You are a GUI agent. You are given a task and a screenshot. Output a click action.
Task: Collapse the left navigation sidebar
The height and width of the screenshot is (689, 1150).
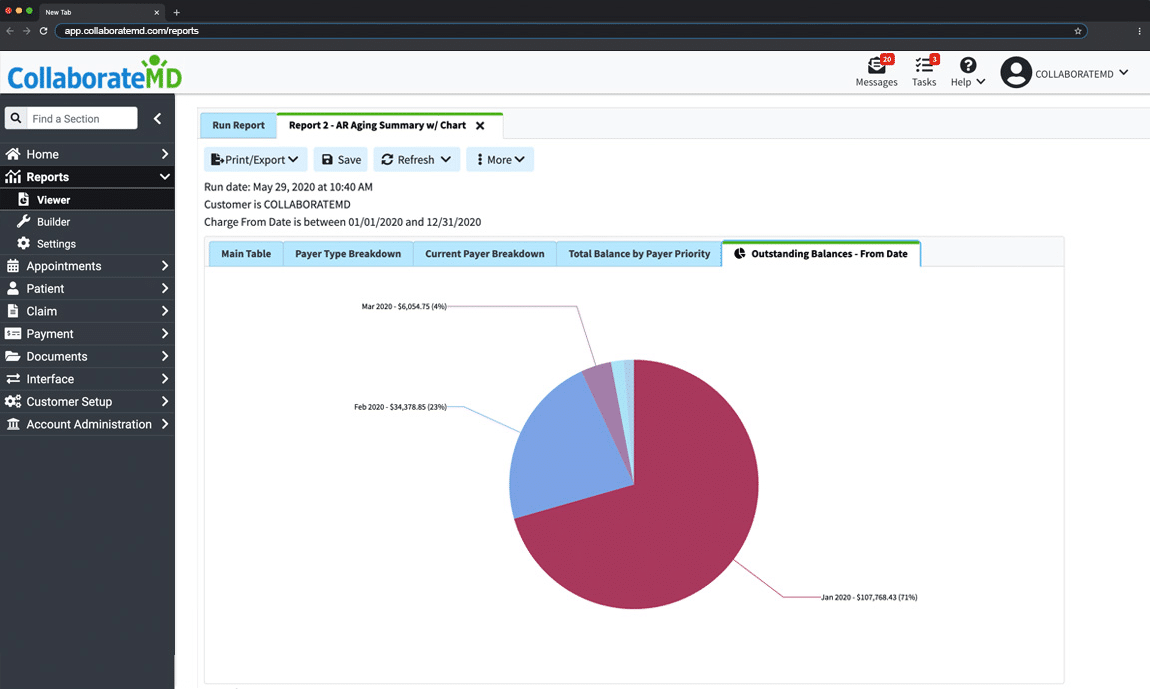coord(157,117)
